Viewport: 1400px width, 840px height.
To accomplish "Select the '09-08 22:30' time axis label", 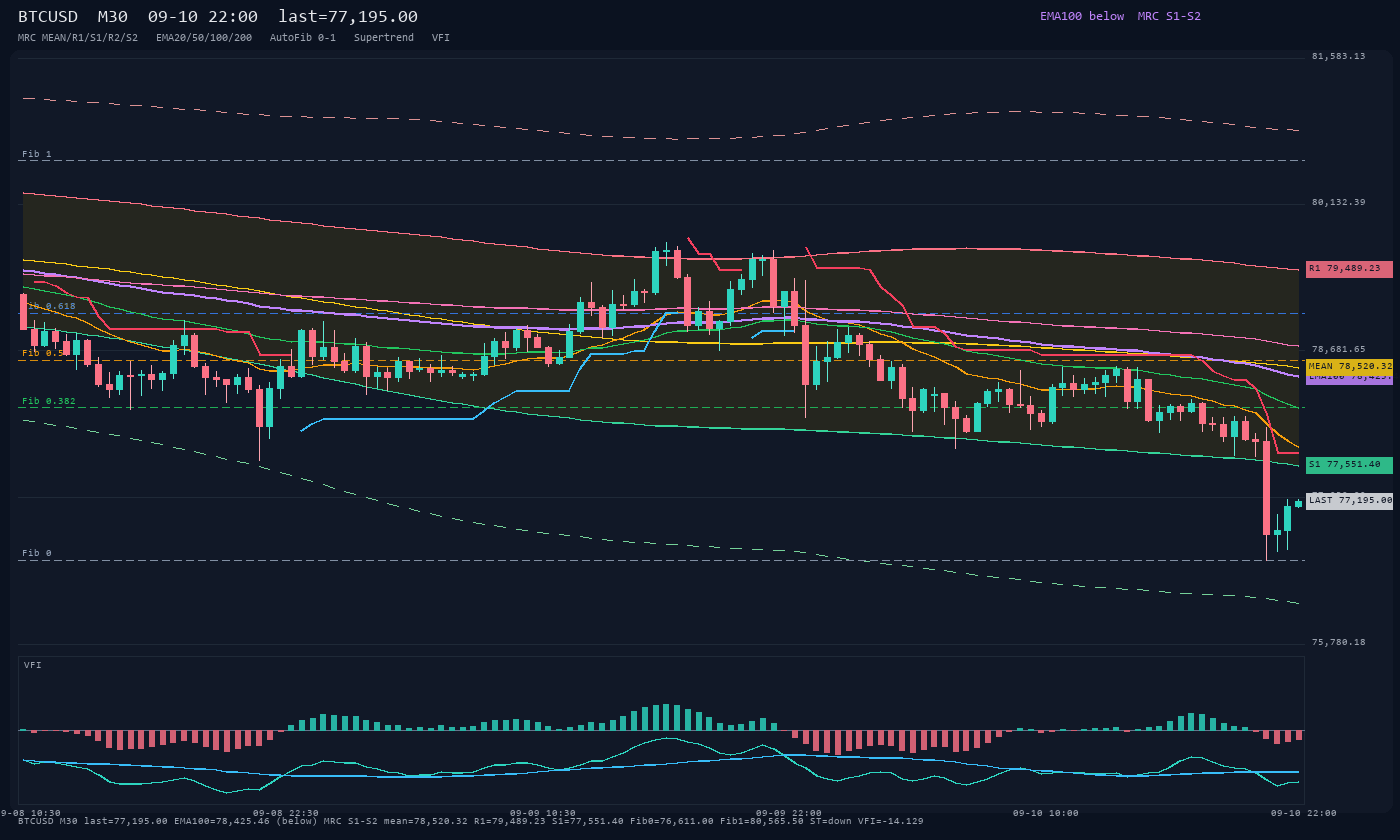I will 285,813.
